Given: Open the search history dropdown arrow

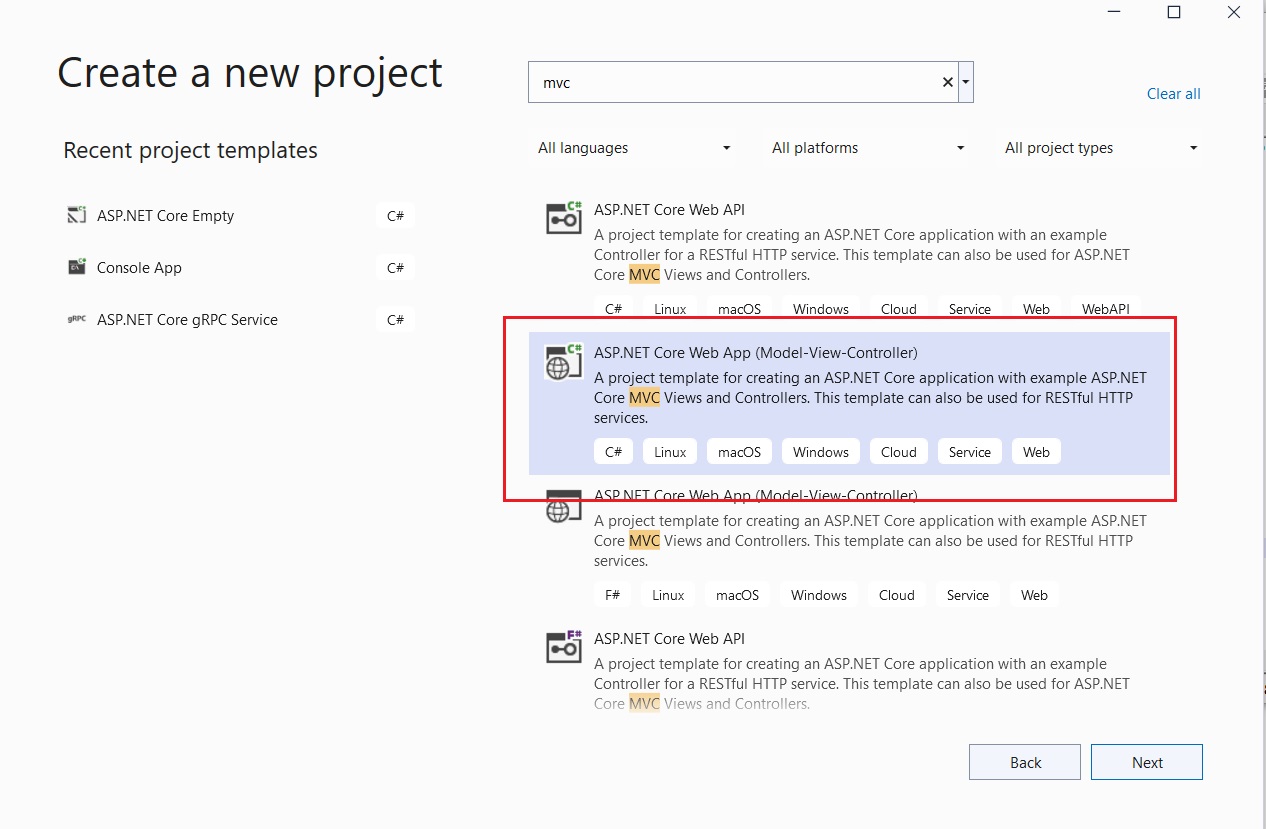Looking at the screenshot, I should [966, 82].
